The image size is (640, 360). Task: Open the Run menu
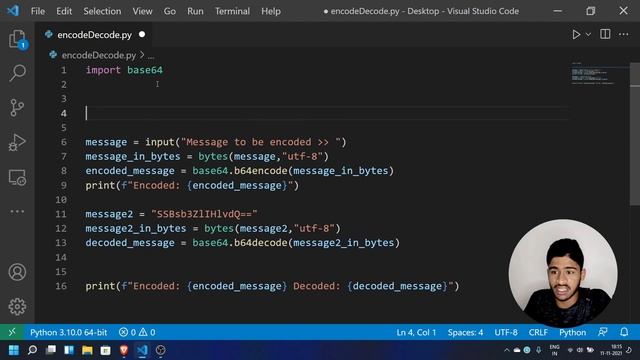195,11
